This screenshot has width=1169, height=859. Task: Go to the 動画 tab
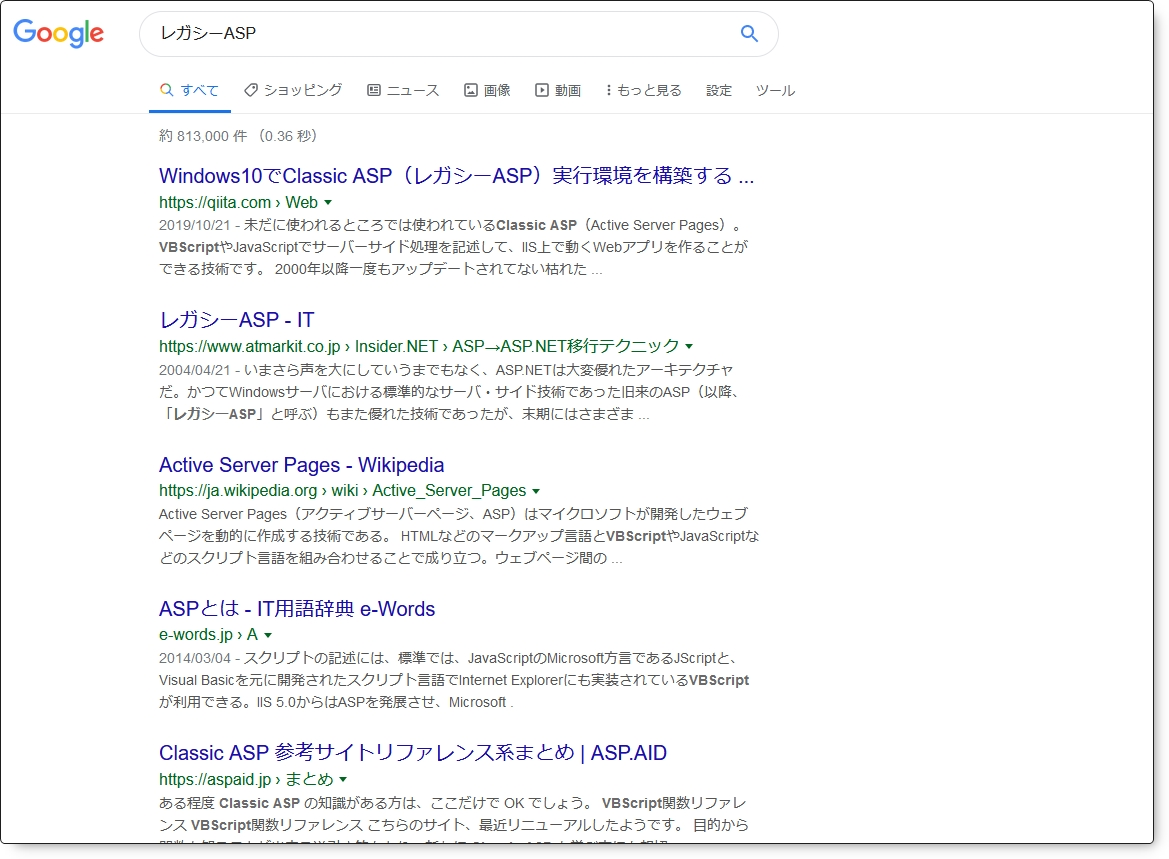tap(558, 90)
